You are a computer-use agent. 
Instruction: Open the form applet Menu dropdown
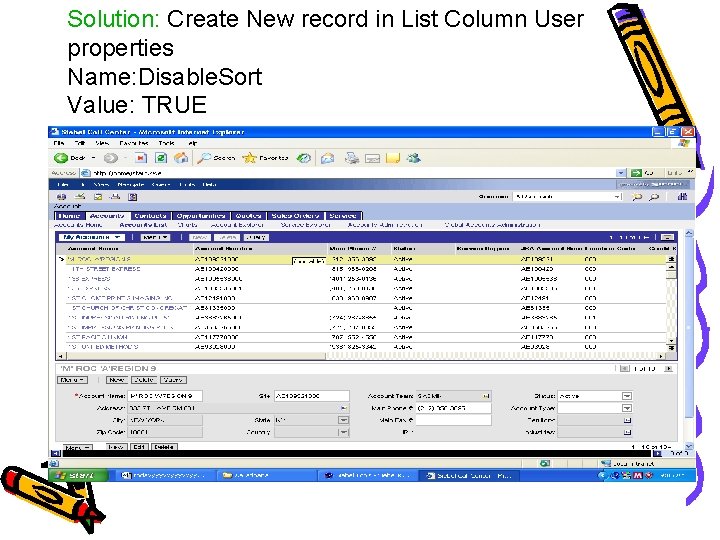click(72, 380)
